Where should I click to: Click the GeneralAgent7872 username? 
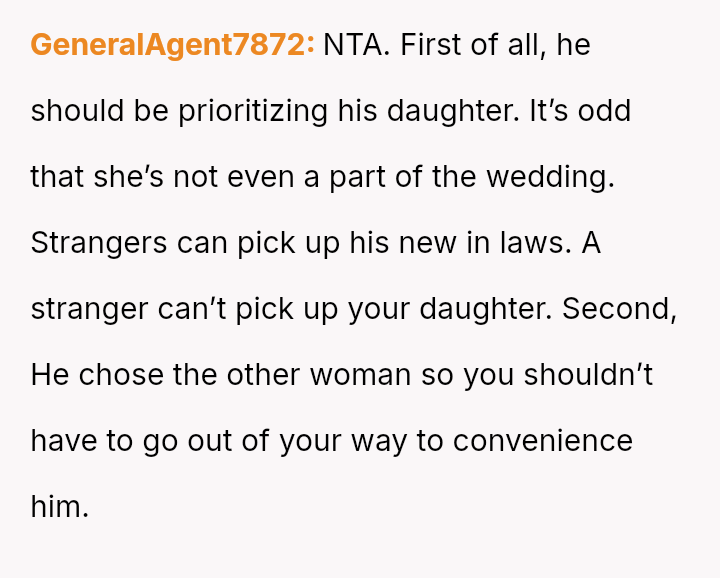[x=173, y=45]
